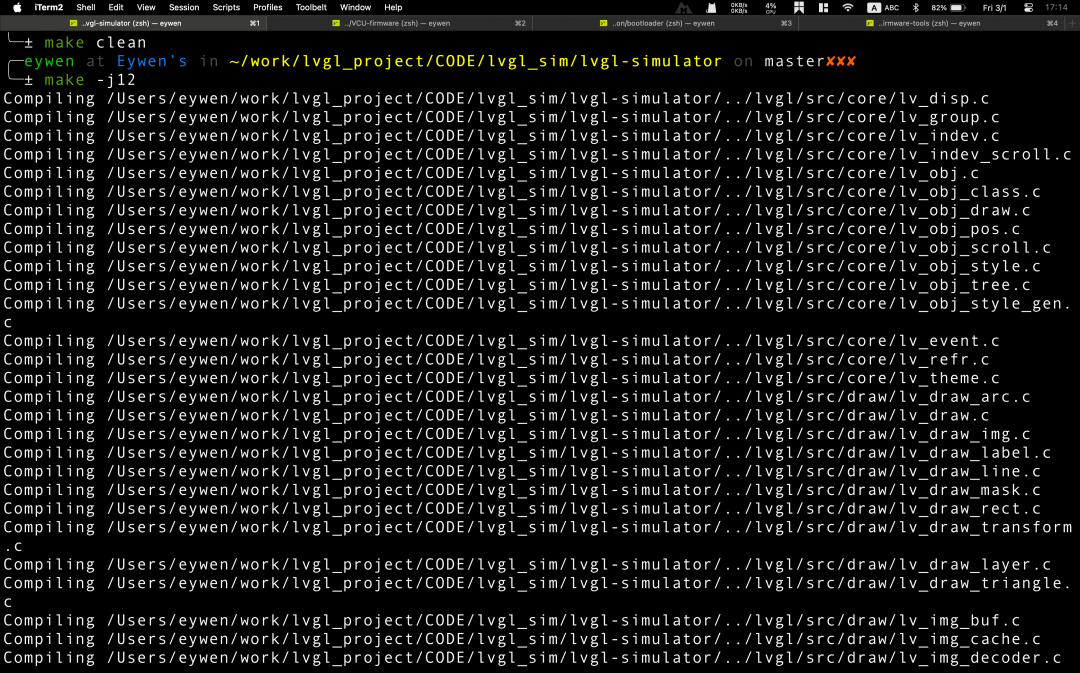Open the Toolbelt menu
Image resolution: width=1080 pixels, height=673 pixels.
311,7
